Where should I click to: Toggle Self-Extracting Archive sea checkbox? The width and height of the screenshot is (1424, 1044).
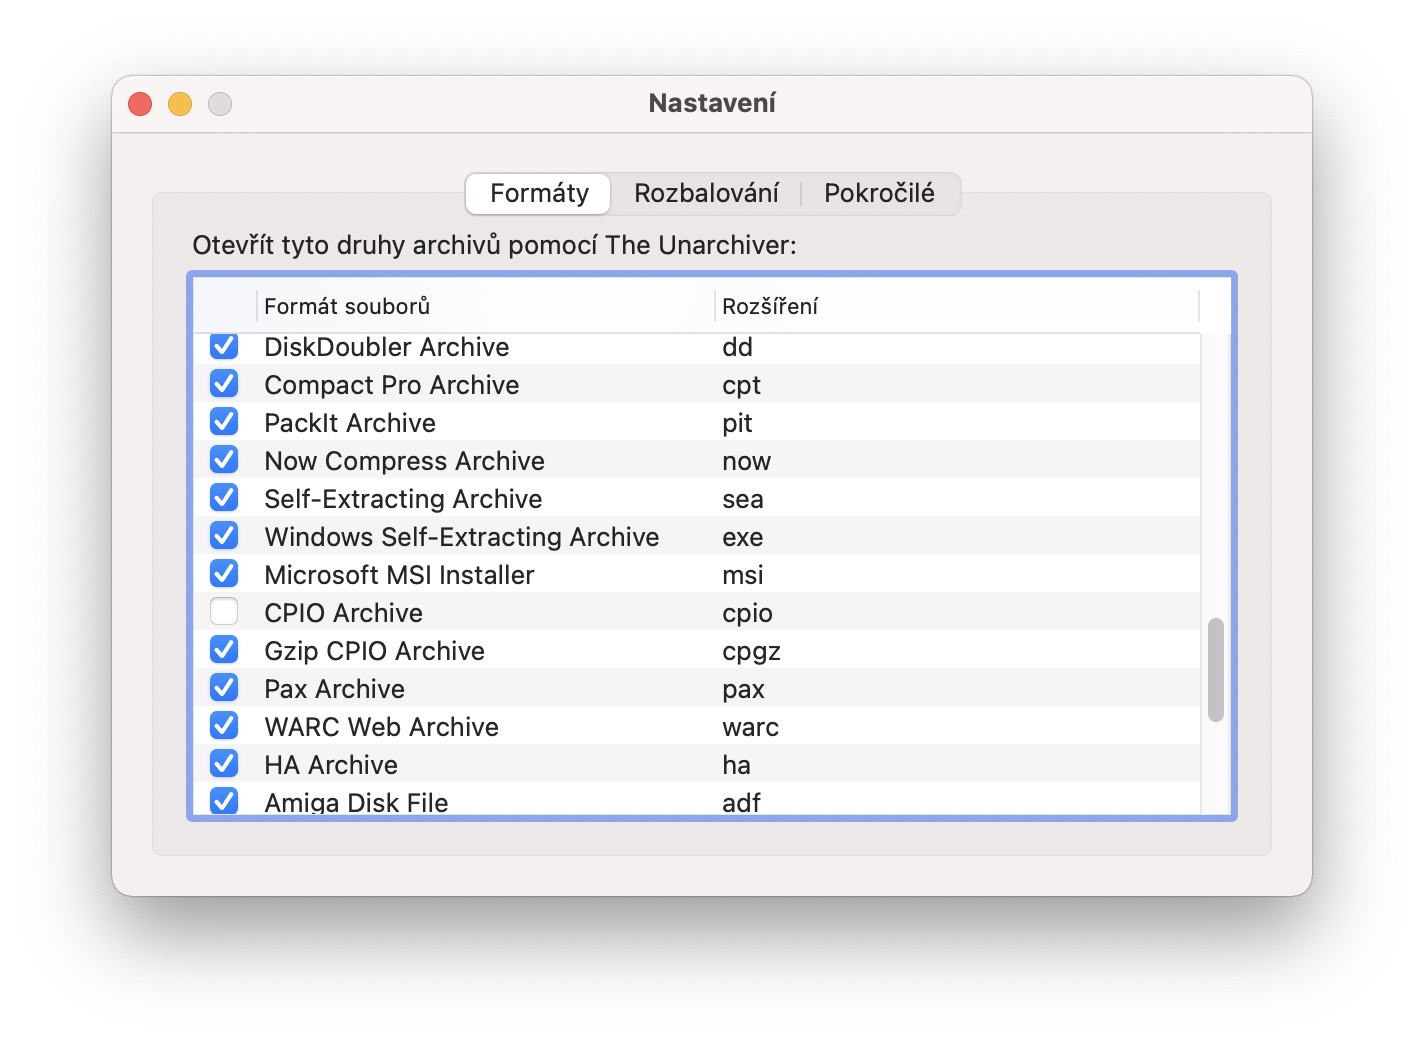[224, 498]
